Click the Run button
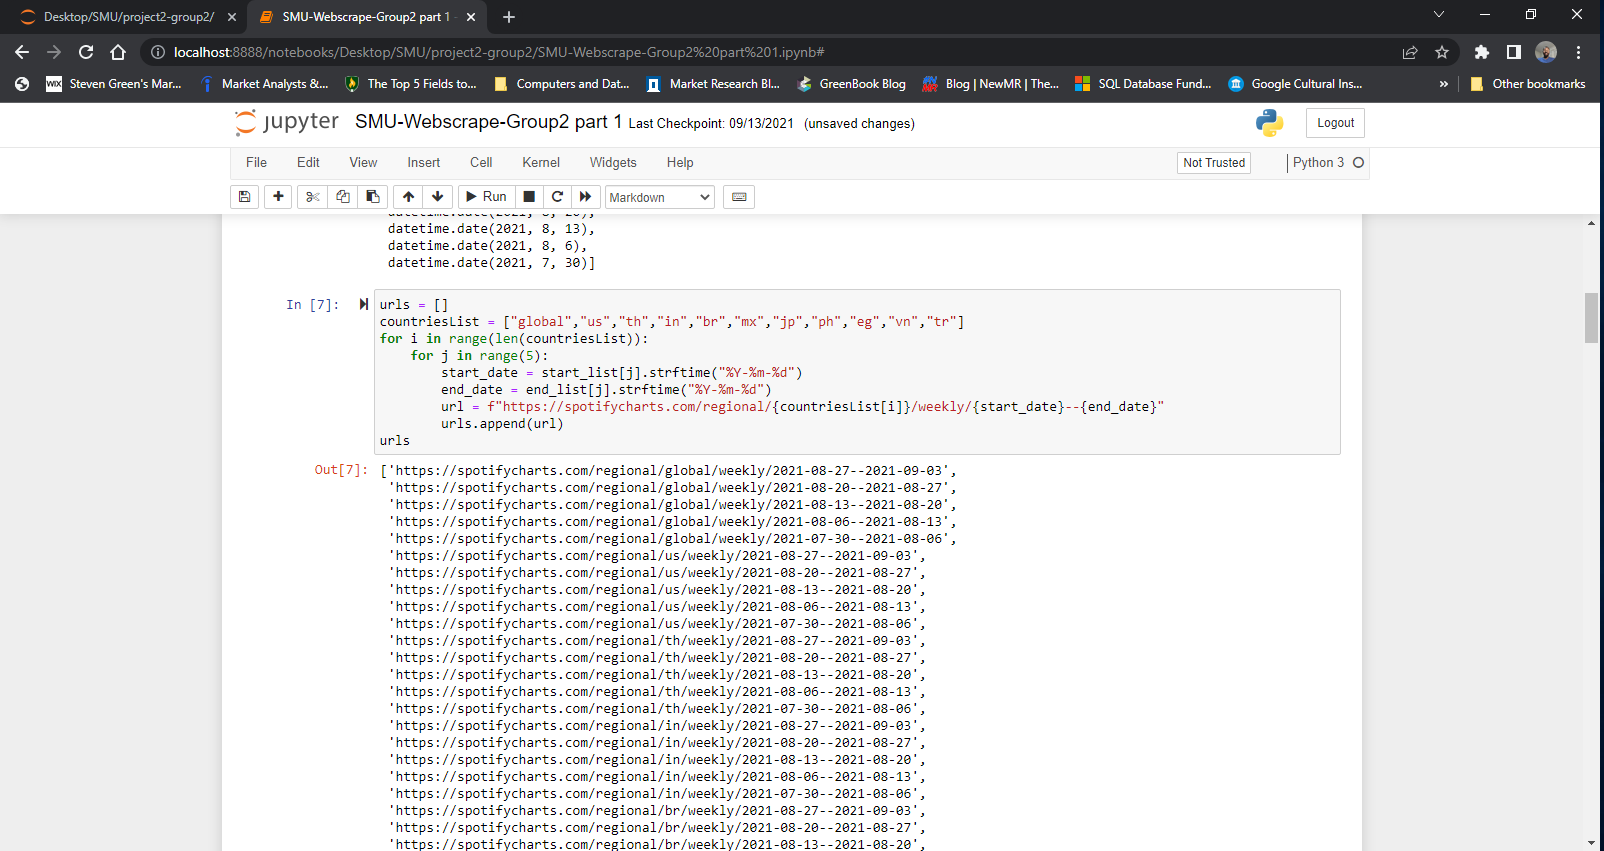Screen dimensions: 1604x851 tap(486, 197)
